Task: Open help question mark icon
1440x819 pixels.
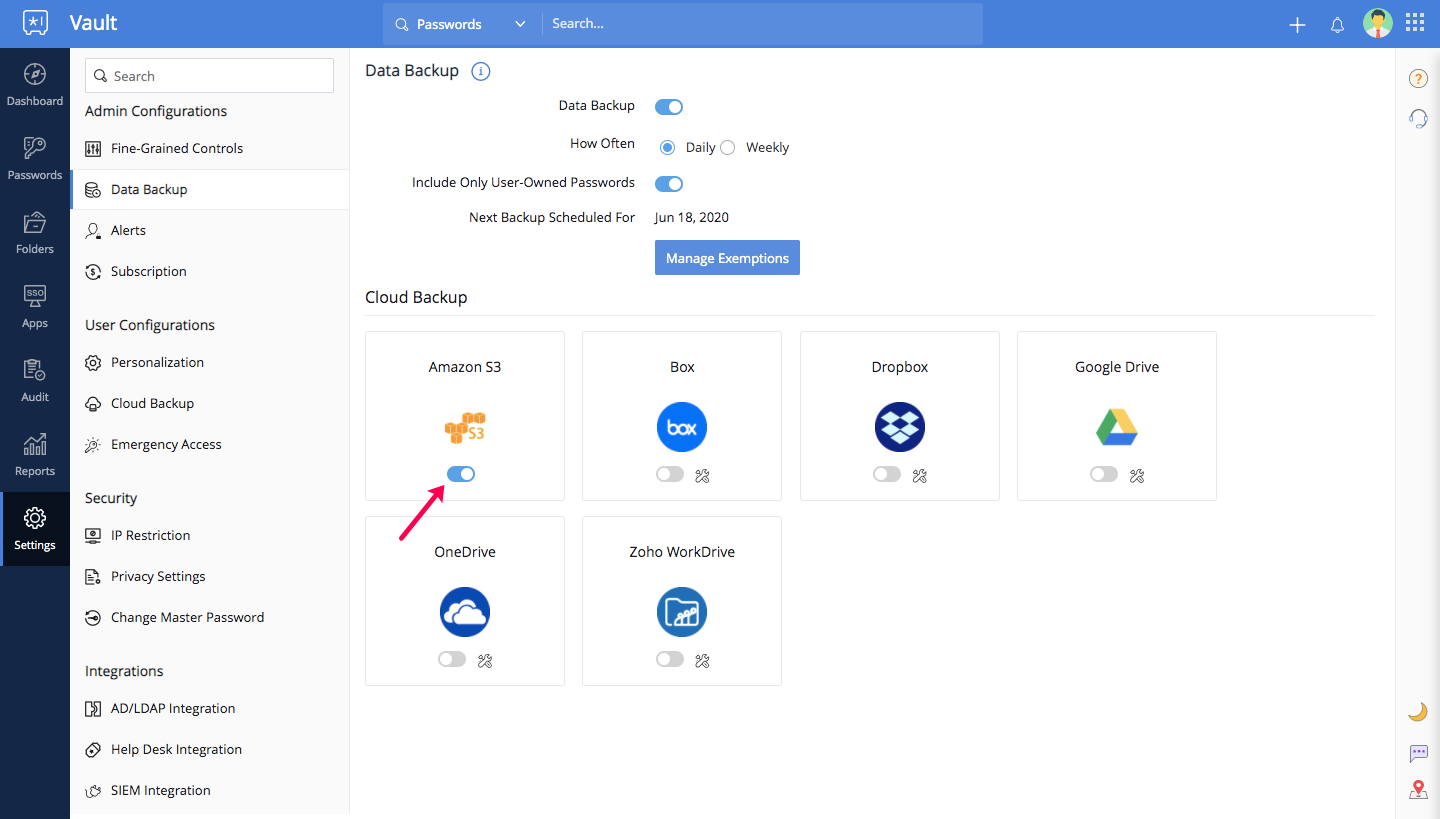Action: (x=1418, y=79)
